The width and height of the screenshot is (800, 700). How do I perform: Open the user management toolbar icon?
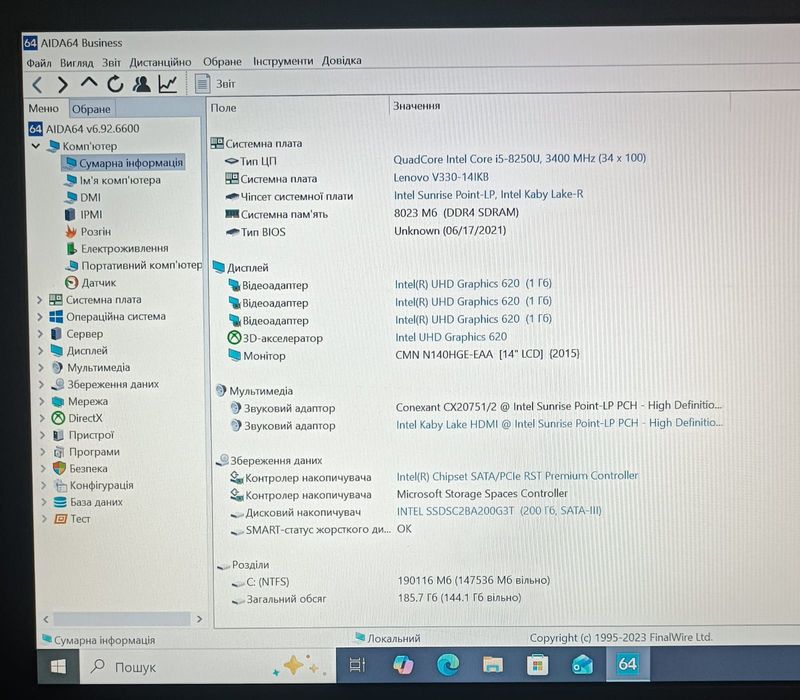tap(141, 84)
